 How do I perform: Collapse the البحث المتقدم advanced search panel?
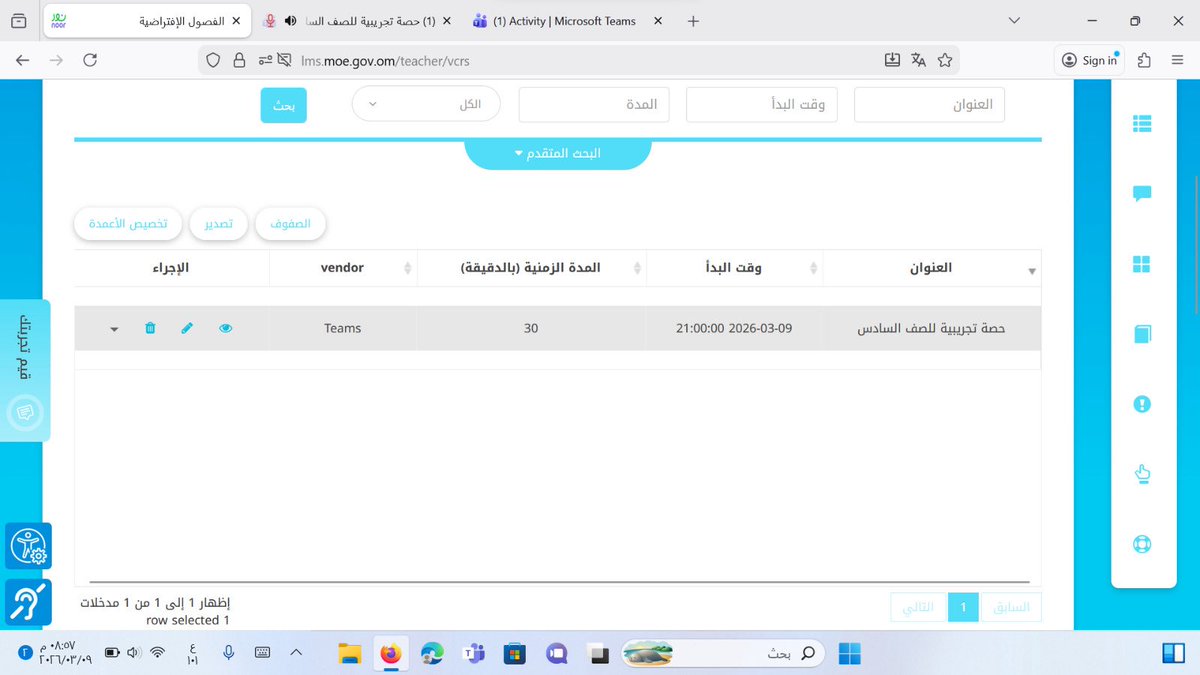557,152
